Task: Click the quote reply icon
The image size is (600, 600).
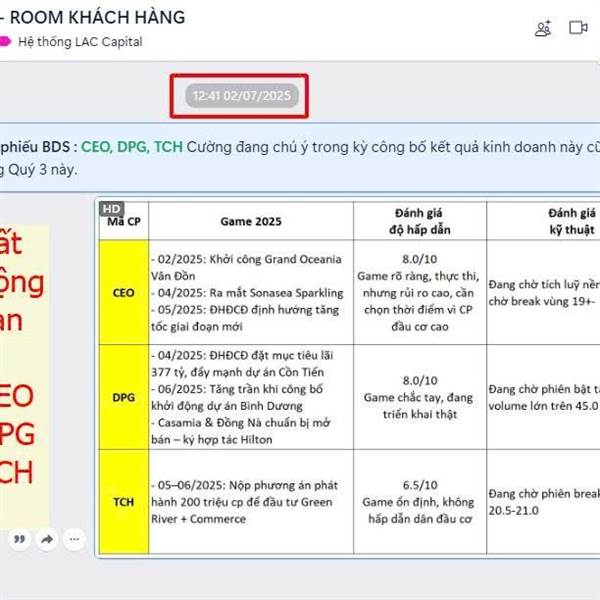Action: coord(19,540)
